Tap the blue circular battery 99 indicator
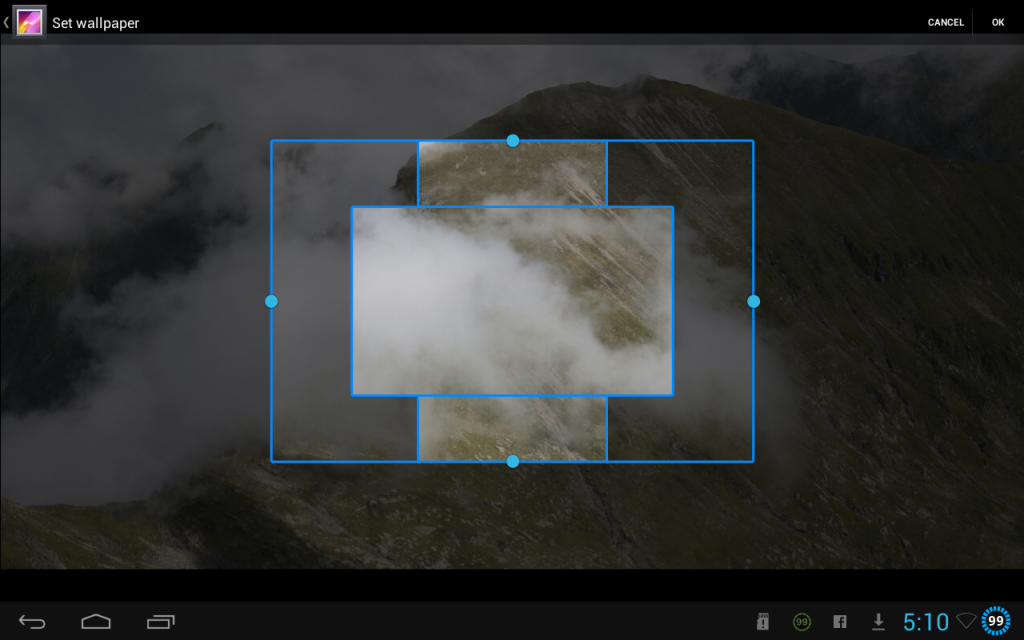Image resolution: width=1024 pixels, height=640 pixels. point(996,621)
